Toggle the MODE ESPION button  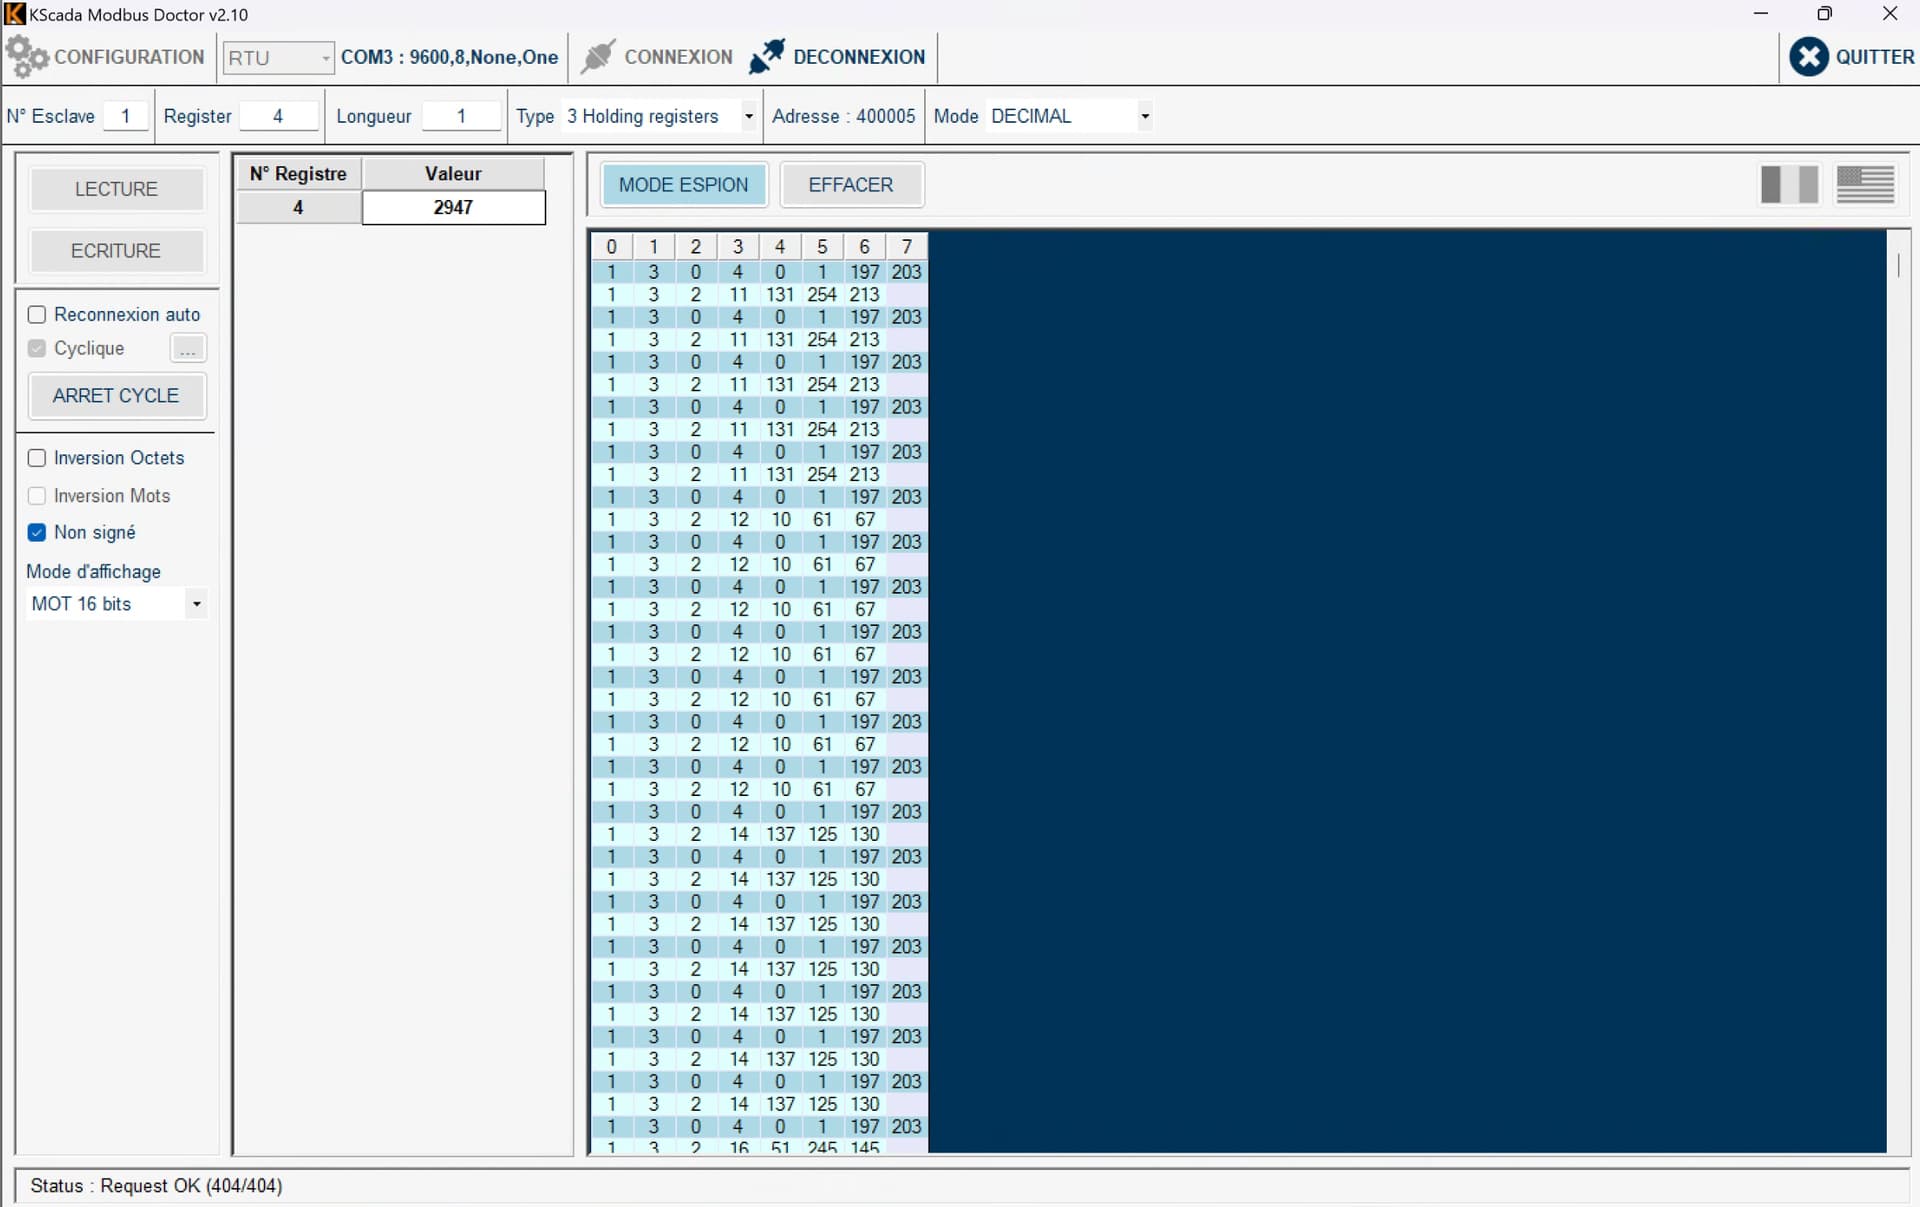(x=684, y=185)
